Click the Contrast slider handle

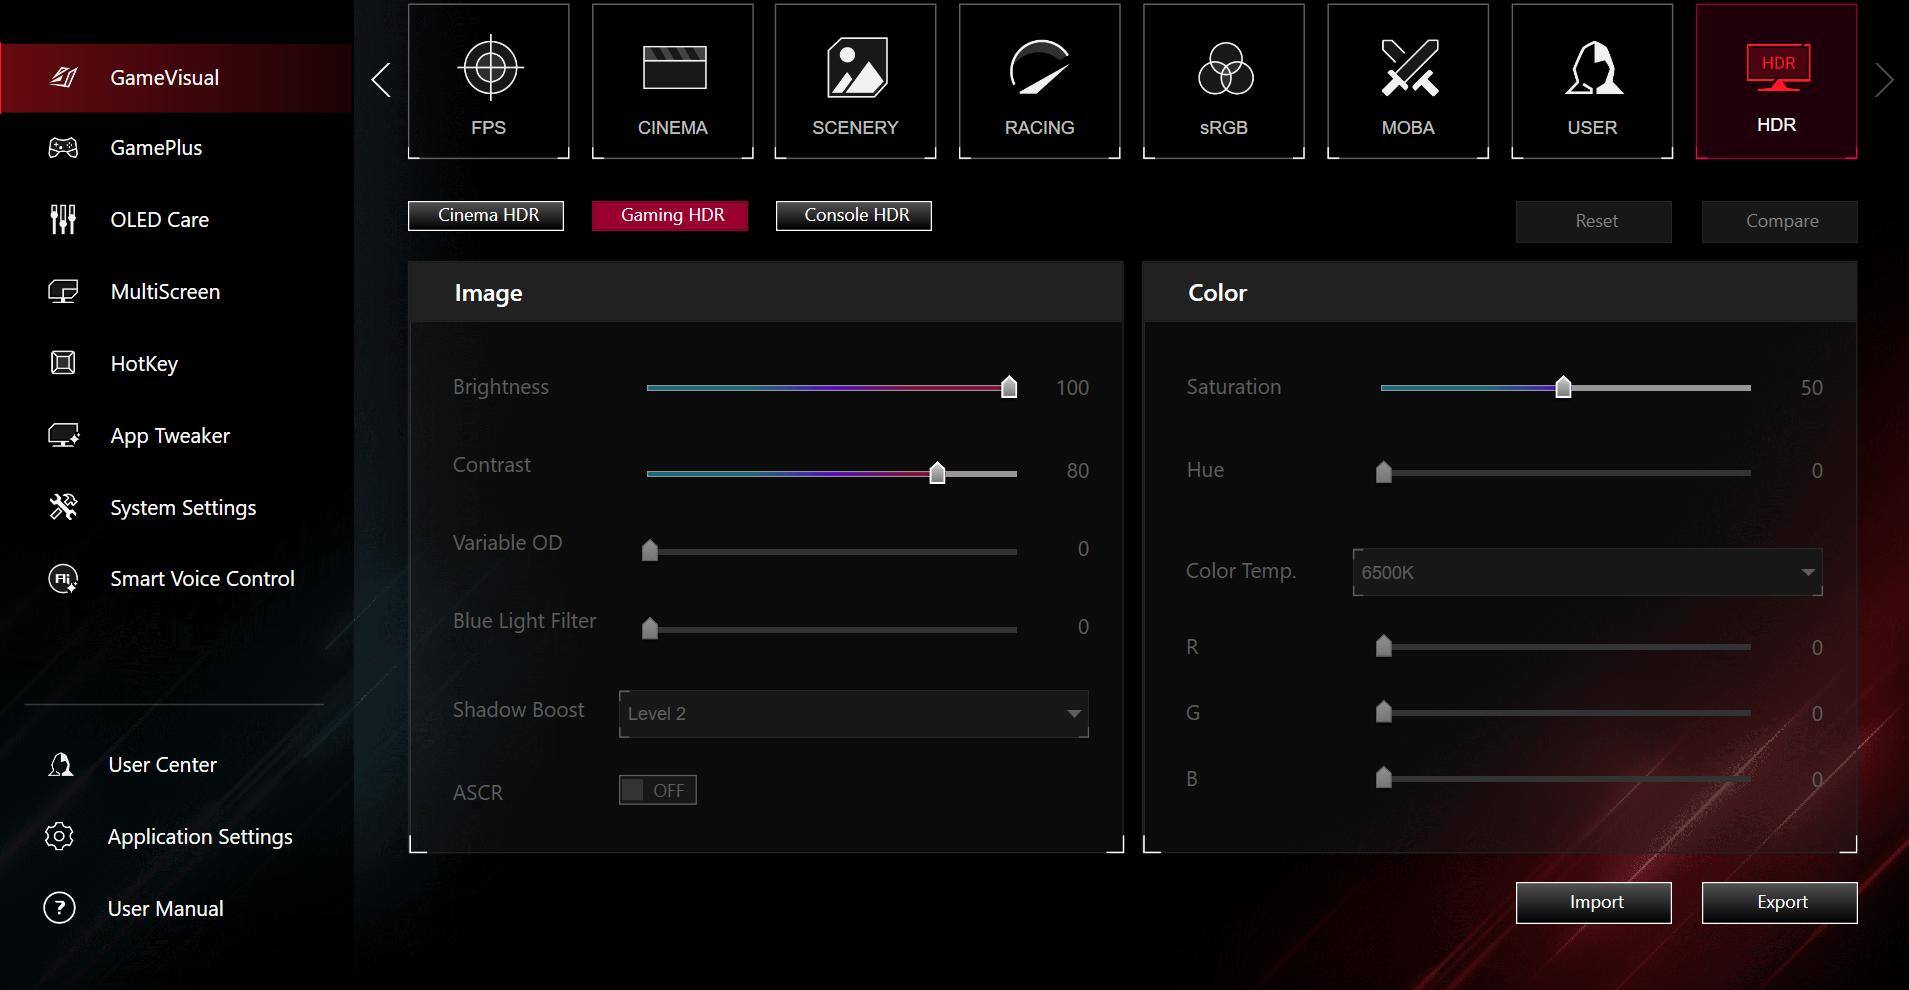tap(937, 473)
